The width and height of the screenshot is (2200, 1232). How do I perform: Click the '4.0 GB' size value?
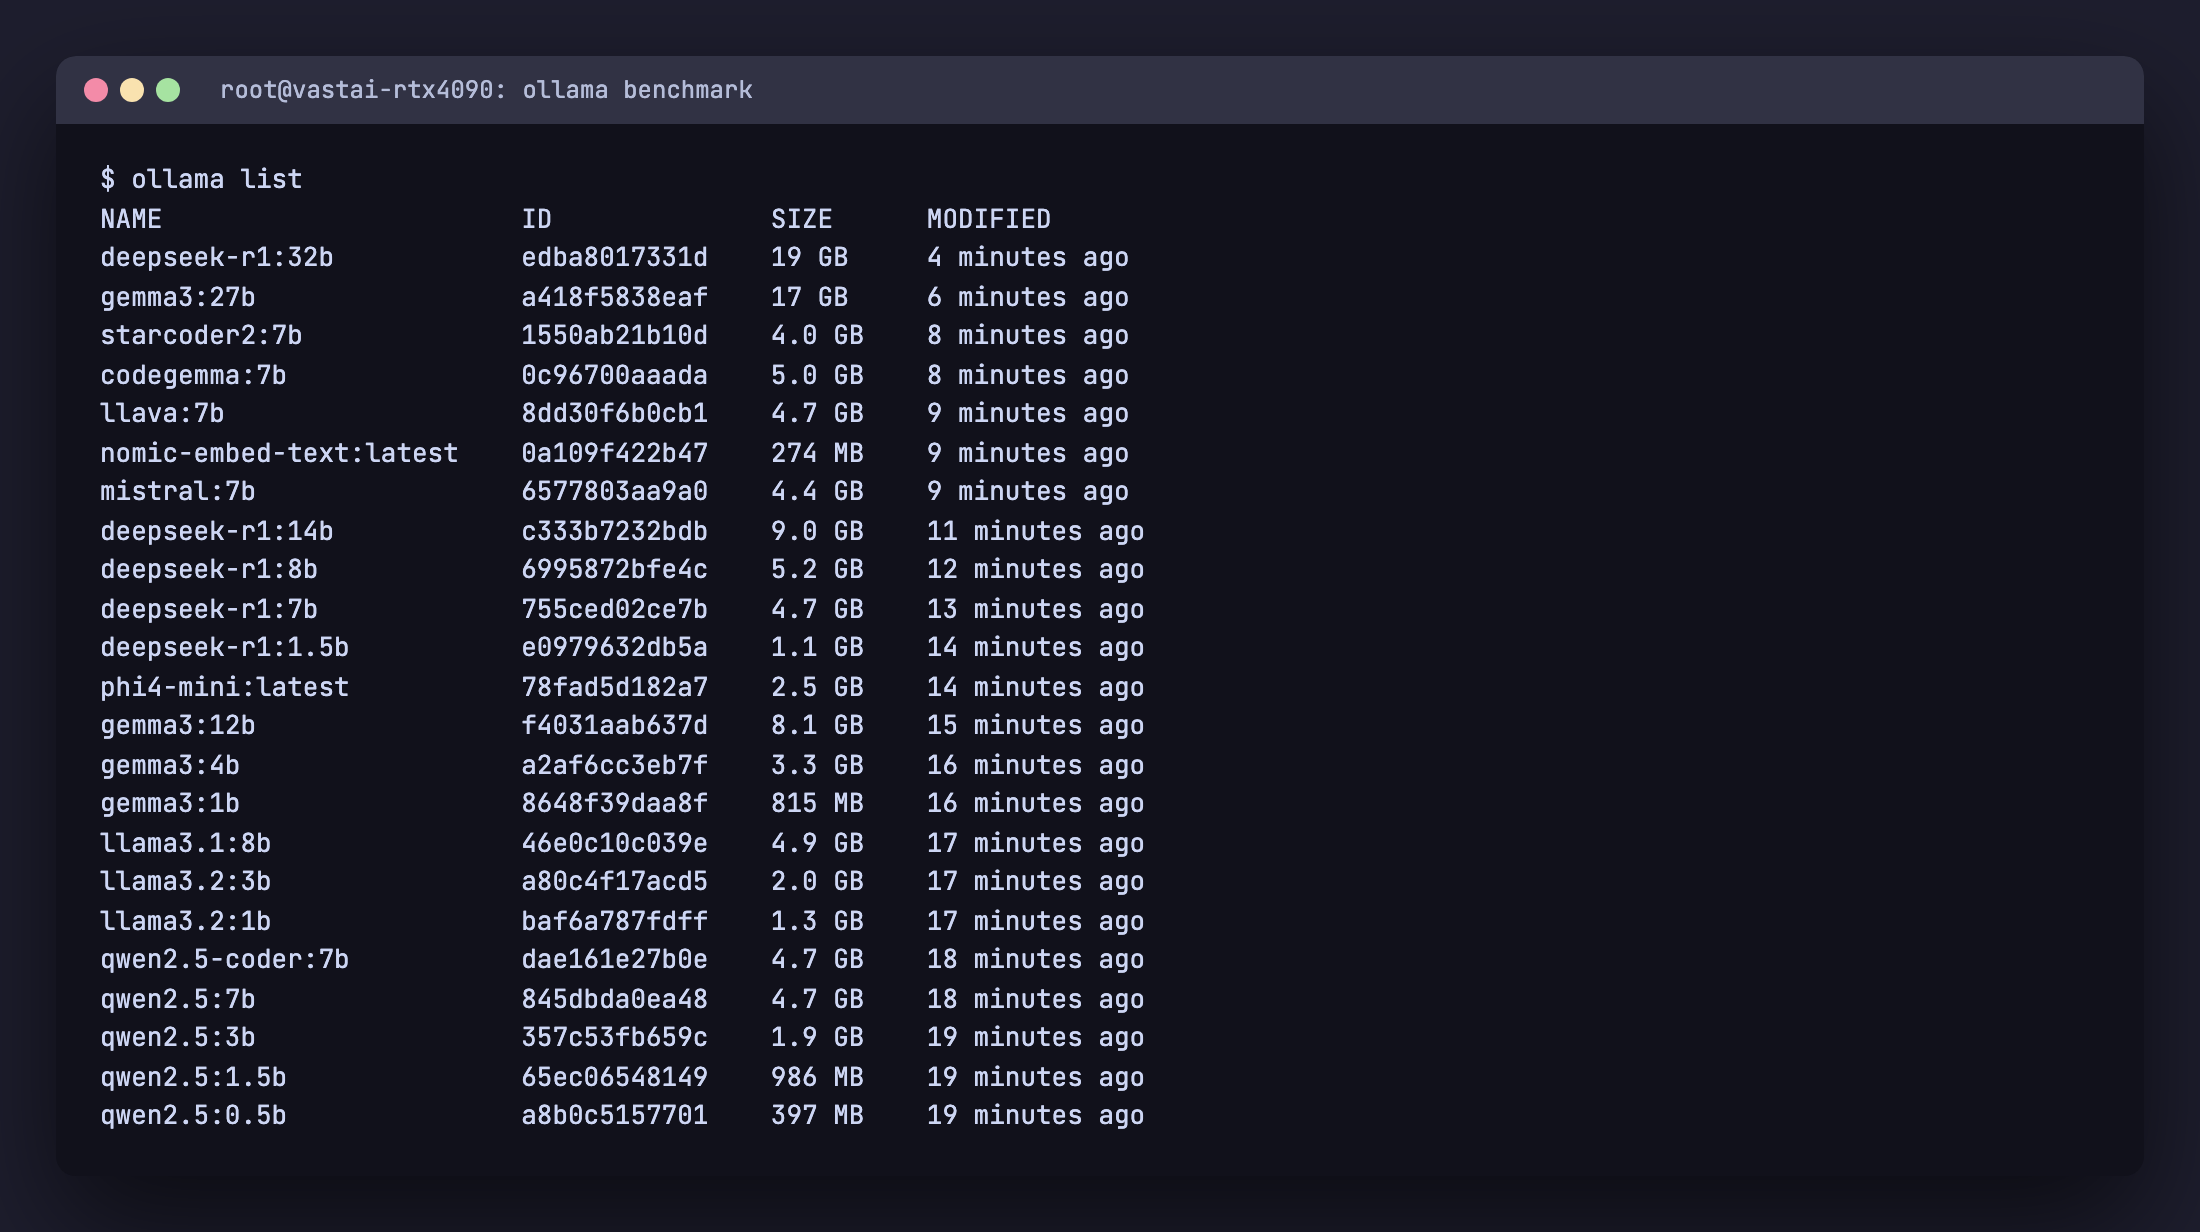click(818, 335)
